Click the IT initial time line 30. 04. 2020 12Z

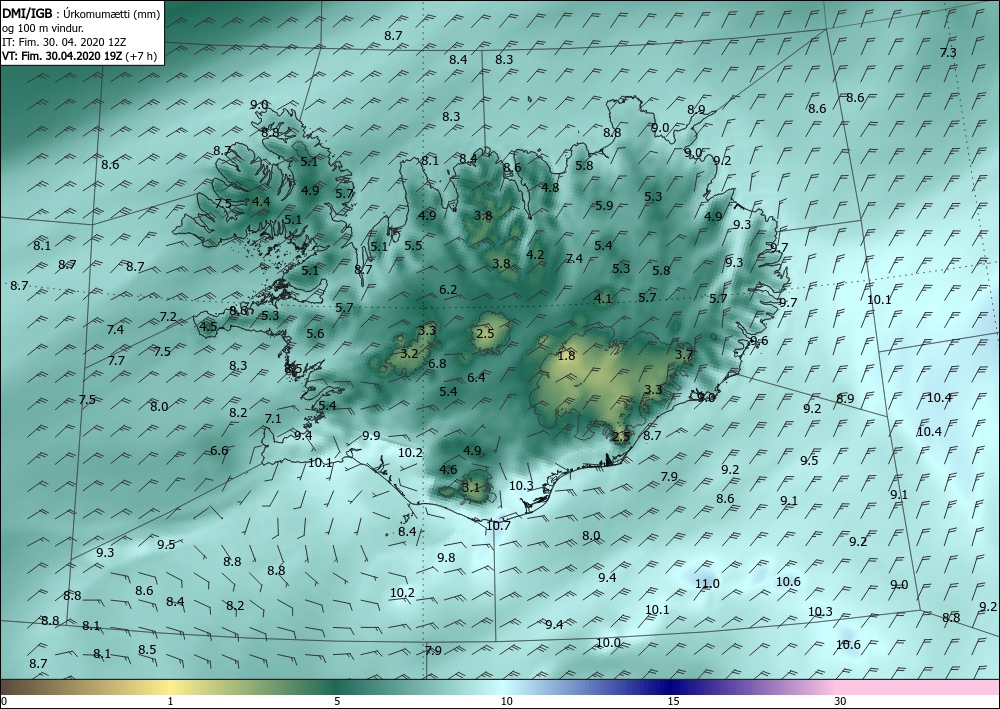pos(64,41)
